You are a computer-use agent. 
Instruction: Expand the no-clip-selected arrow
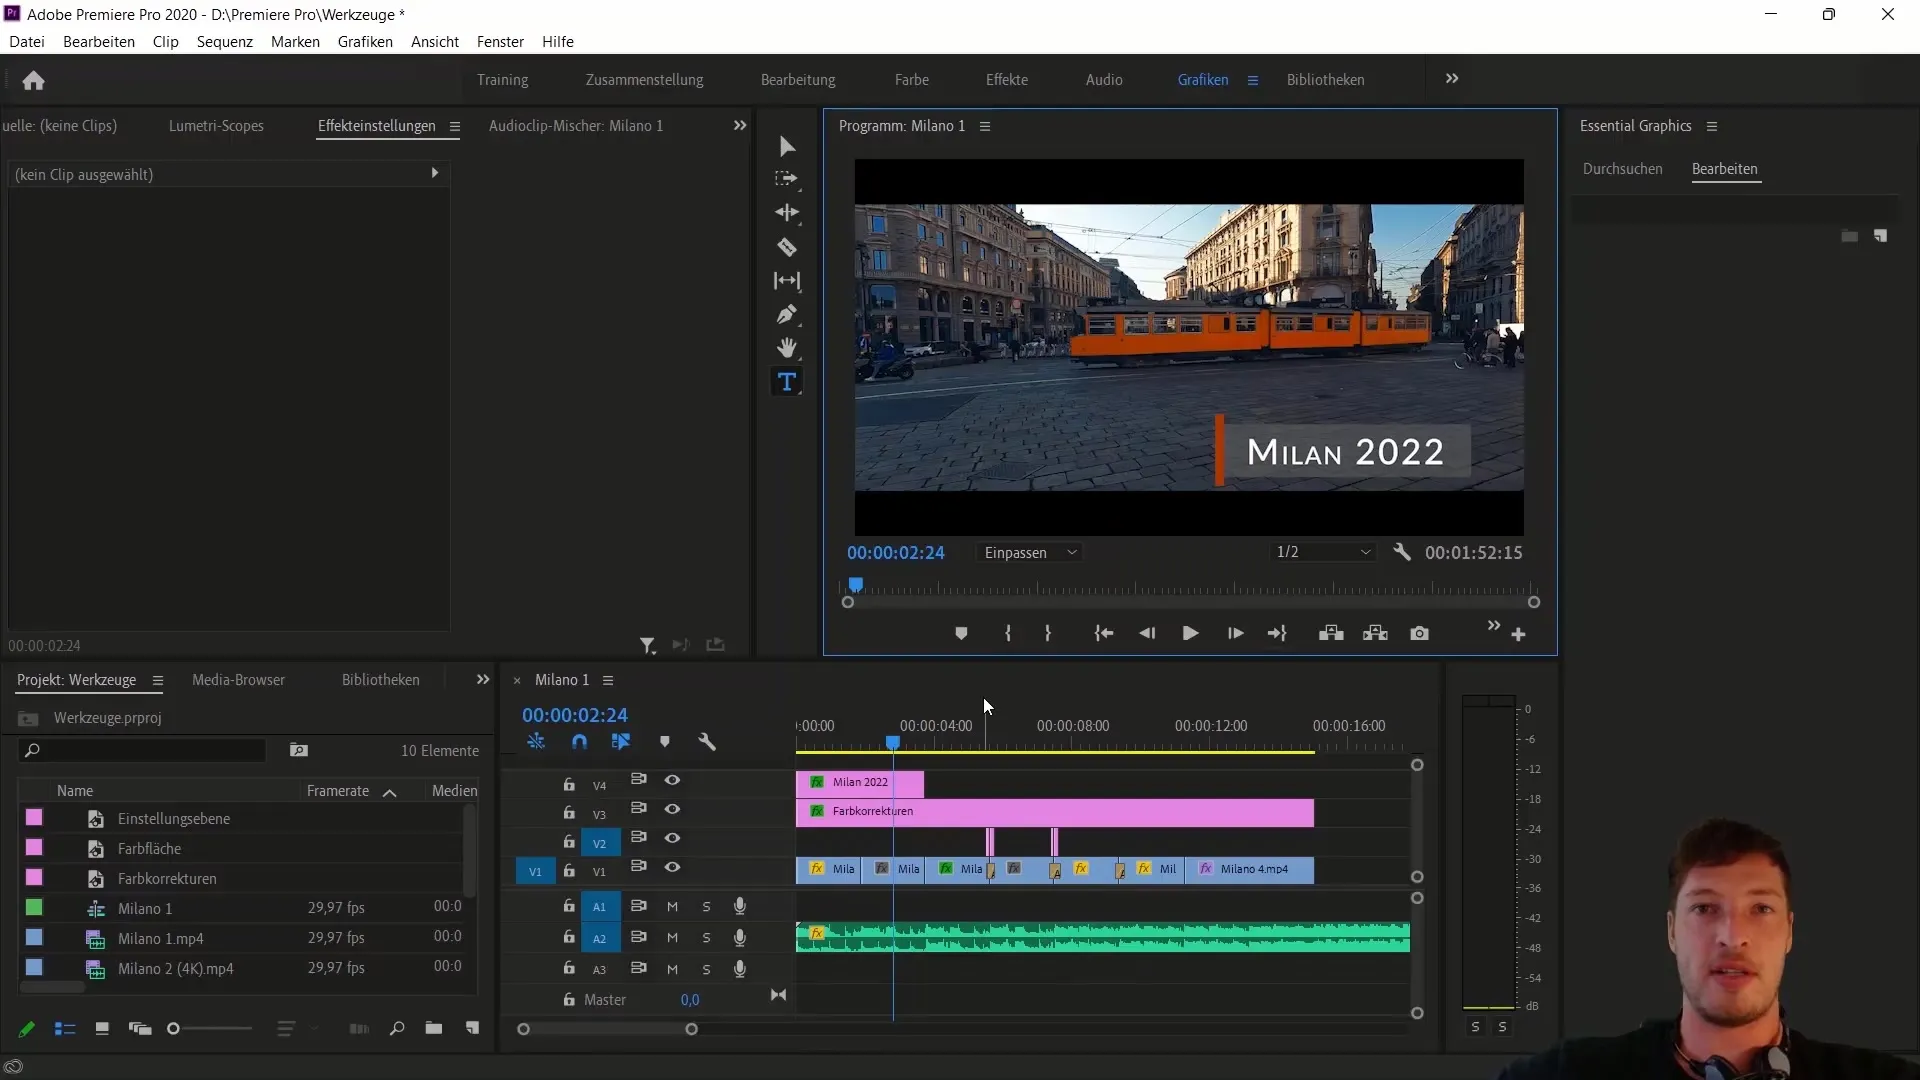435,173
